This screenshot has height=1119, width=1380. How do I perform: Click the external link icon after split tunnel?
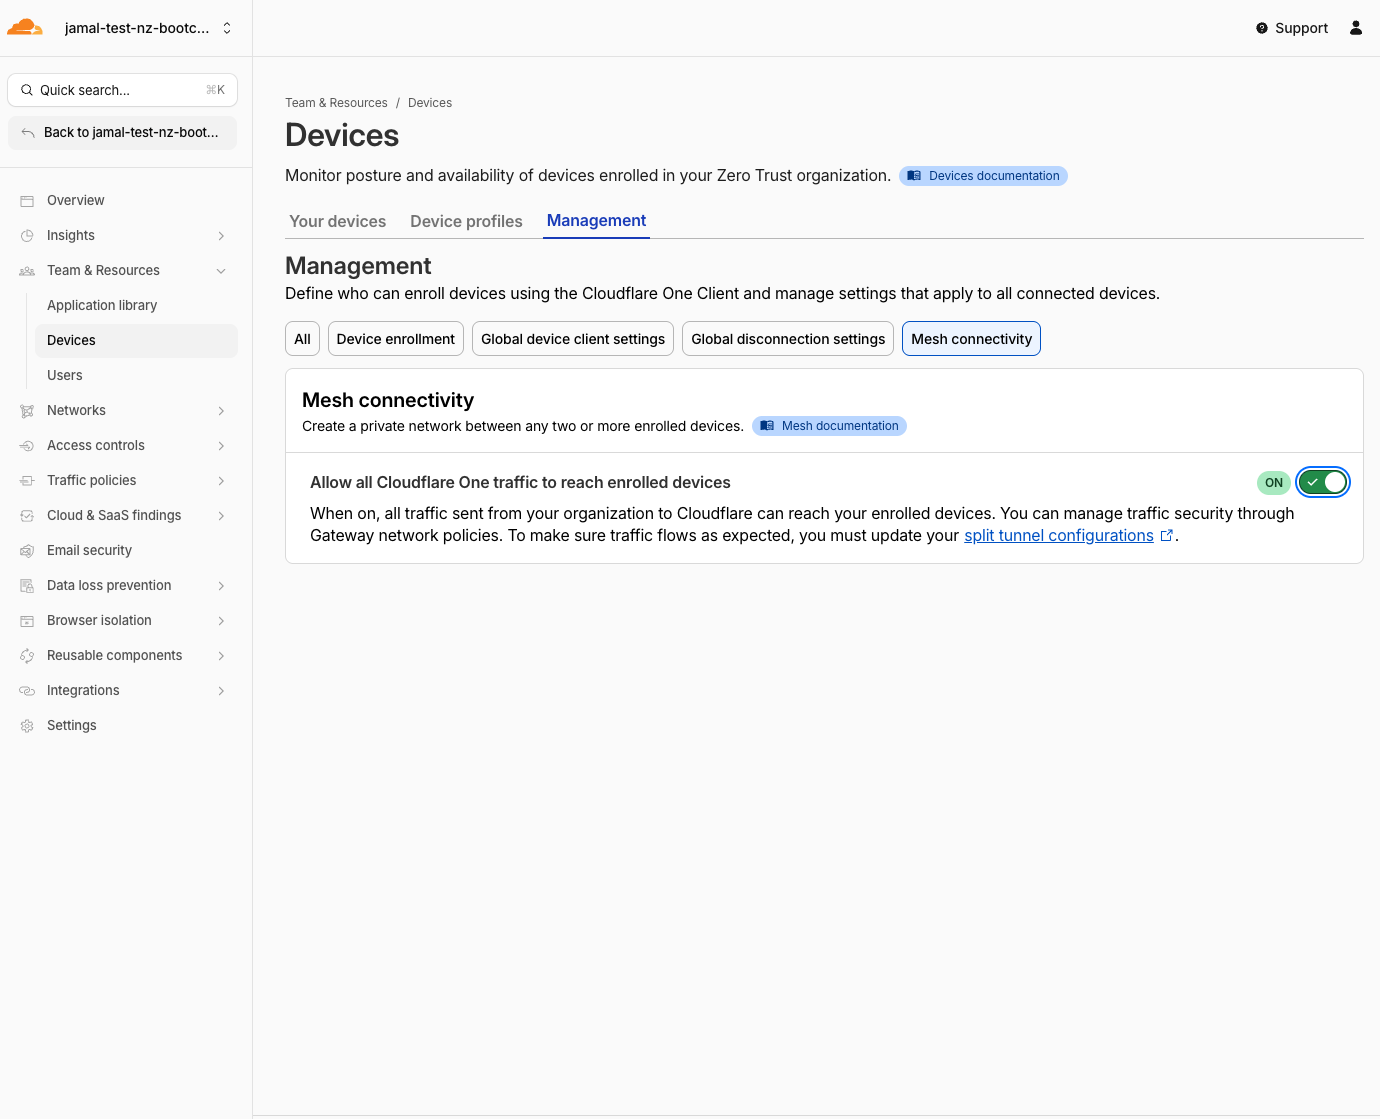(x=1166, y=536)
